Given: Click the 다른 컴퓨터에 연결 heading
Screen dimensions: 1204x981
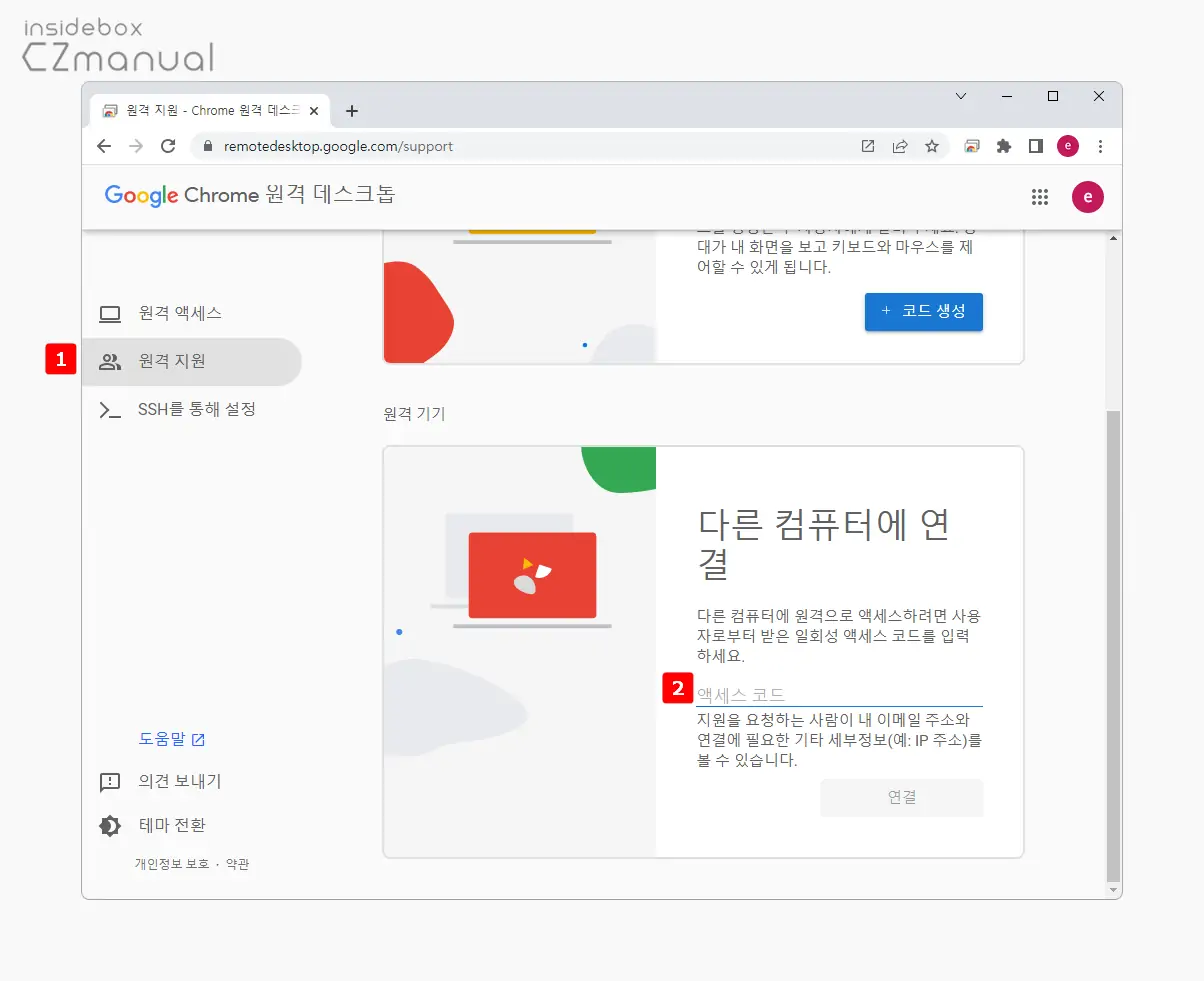Looking at the screenshot, I should pyautogui.click(x=824, y=544).
